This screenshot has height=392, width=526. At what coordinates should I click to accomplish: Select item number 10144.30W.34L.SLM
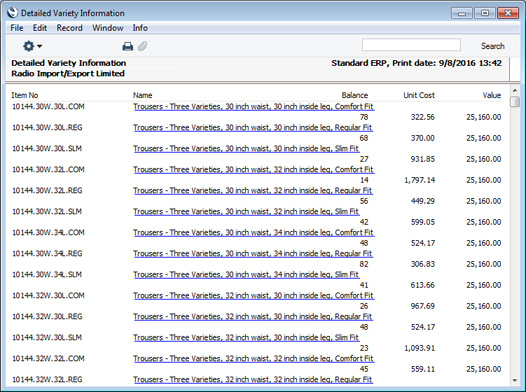click(x=47, y=275)
